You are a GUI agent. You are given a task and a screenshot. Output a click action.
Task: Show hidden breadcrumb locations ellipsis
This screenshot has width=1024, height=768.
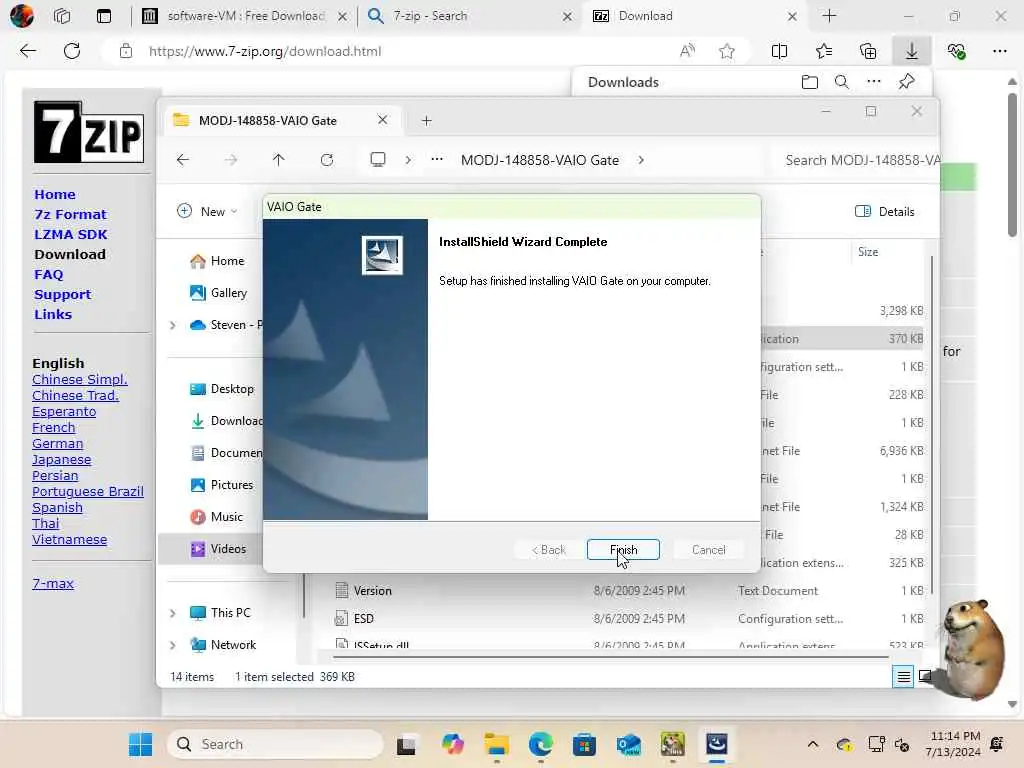(437, 160)
